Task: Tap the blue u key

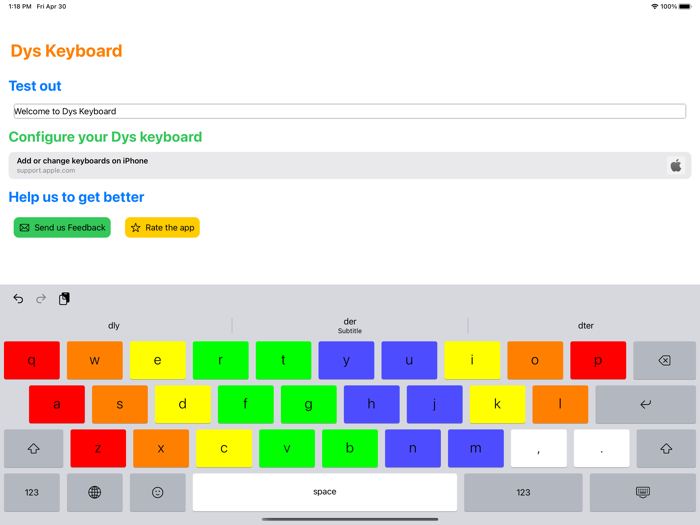Action: coord(409,360)
